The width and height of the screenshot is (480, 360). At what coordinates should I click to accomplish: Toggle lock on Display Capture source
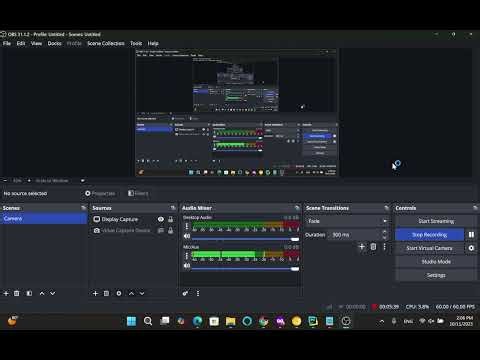click(171, 219)
